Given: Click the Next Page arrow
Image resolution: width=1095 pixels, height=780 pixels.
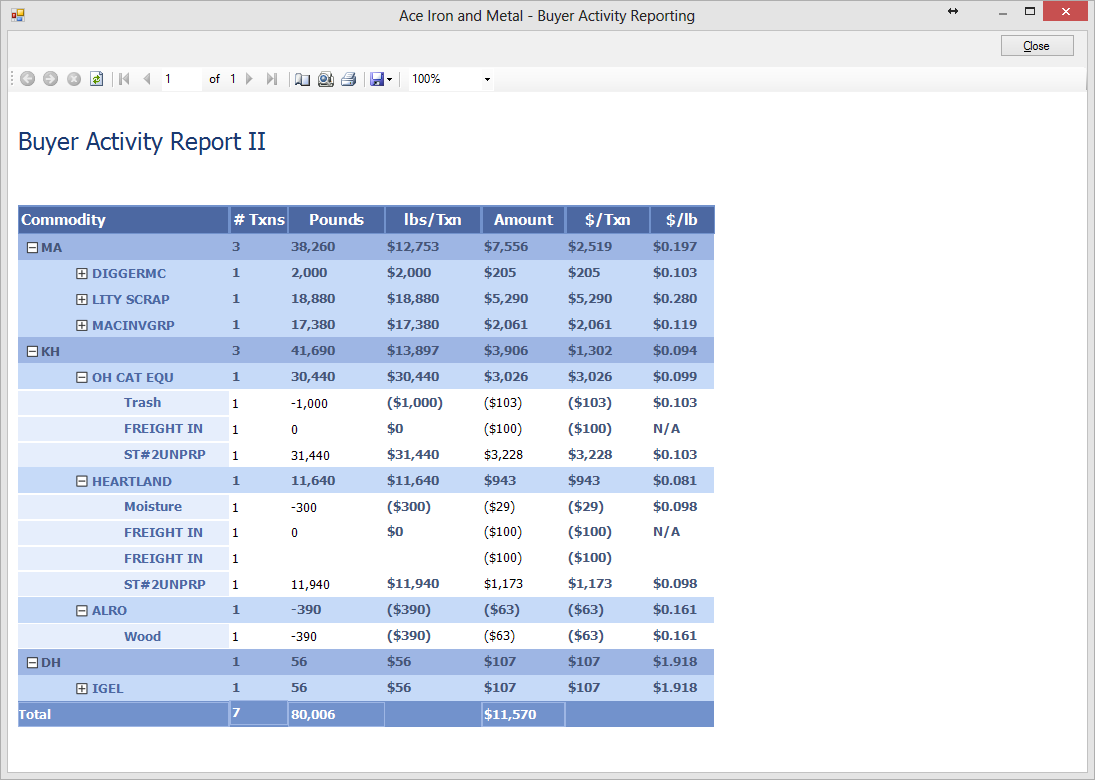Looking at the screenshot, I should pos(249,79).
